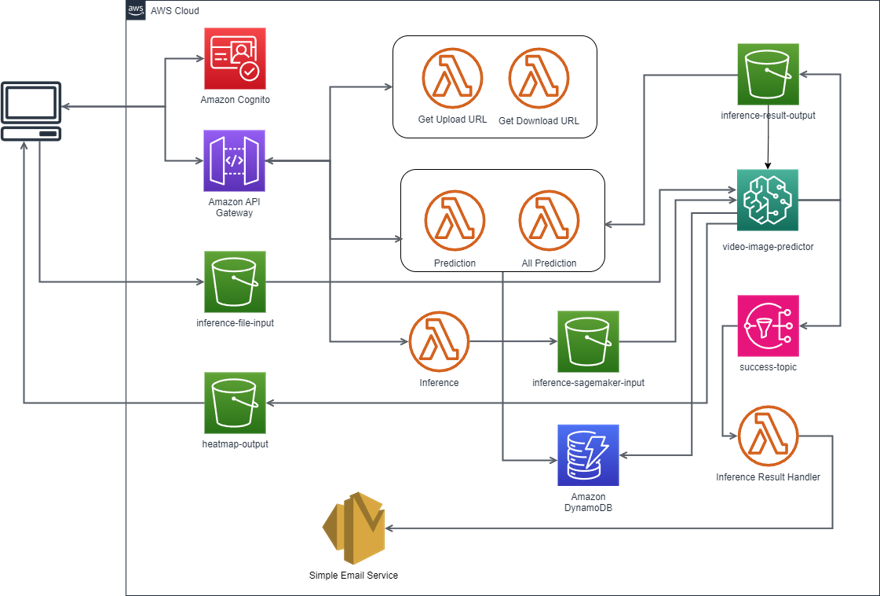Select the 'Amazon API Gateway' label

[234, 207]
